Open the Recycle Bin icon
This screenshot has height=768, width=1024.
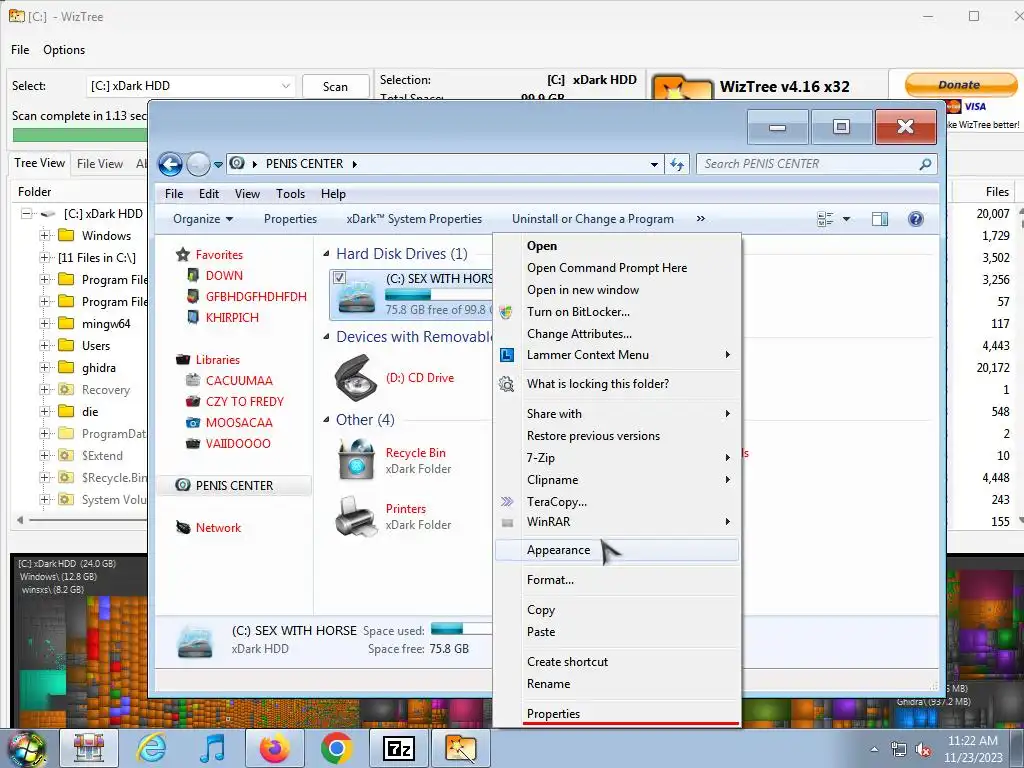[356, 459]
